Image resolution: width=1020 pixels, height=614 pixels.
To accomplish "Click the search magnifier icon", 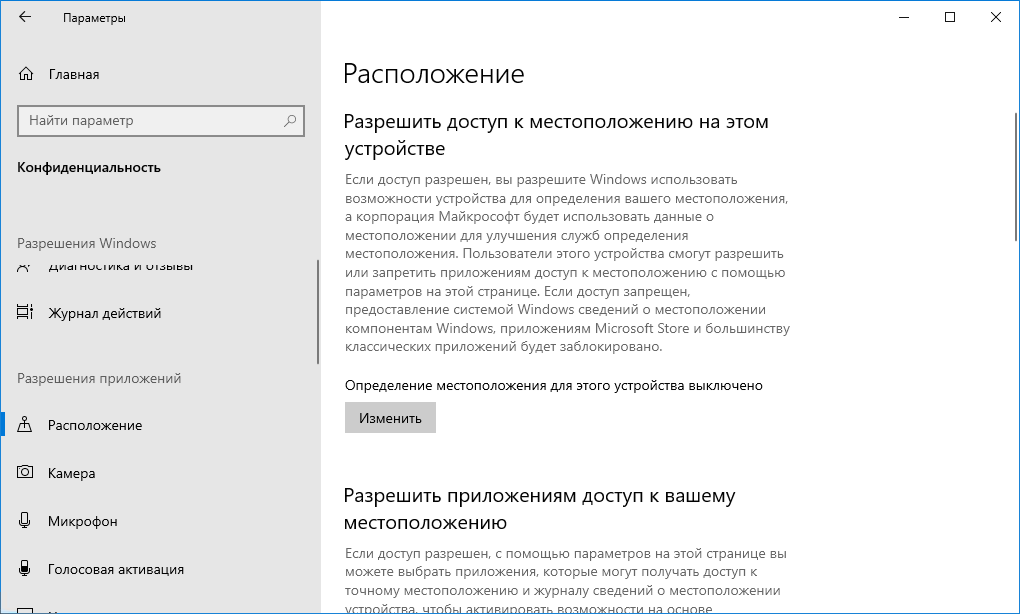I will point(289,120).
